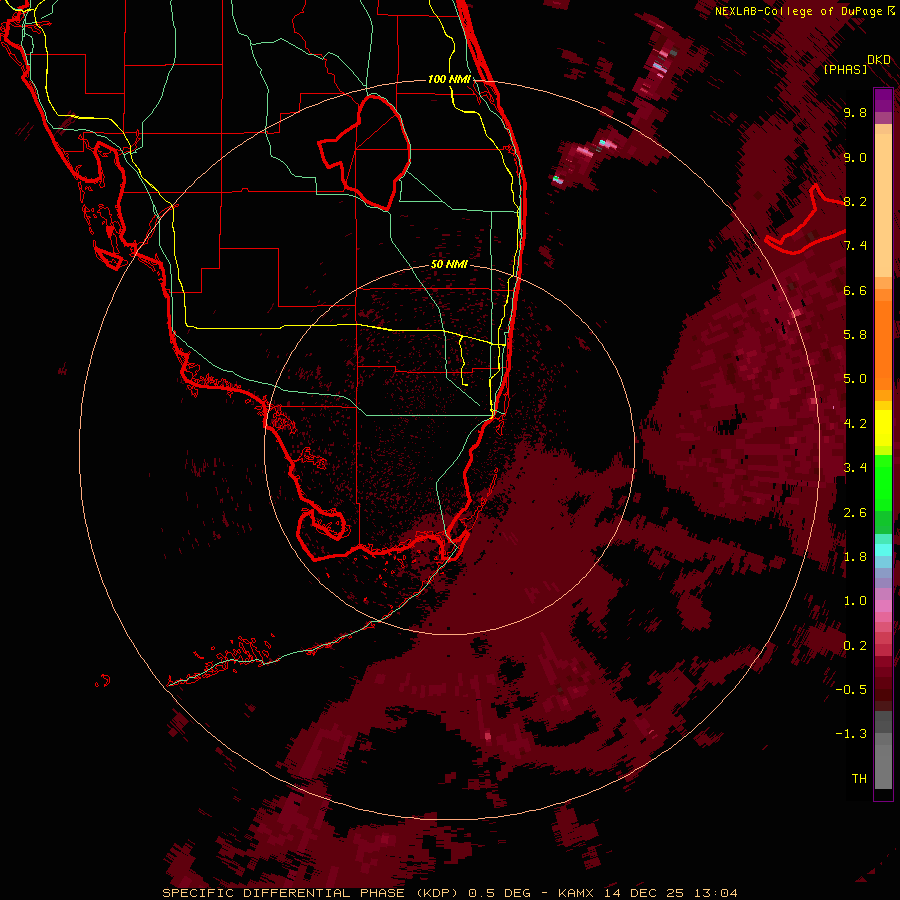Click the 50 NMI range ring label
The height and width of the screenshot is (900, 900).
(449, 265)
